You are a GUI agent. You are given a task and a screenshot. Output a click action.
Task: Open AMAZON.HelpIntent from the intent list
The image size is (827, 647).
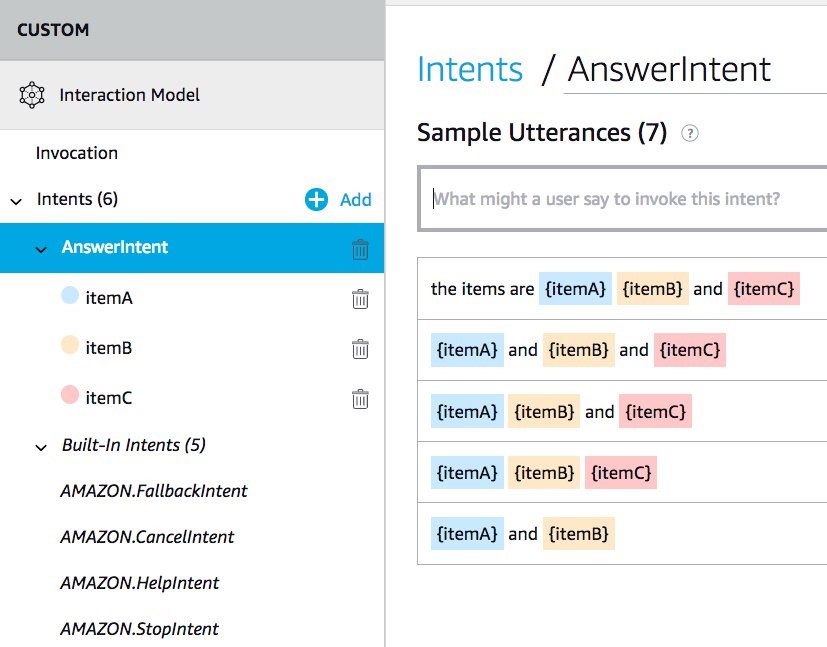[x=139, y=583]
